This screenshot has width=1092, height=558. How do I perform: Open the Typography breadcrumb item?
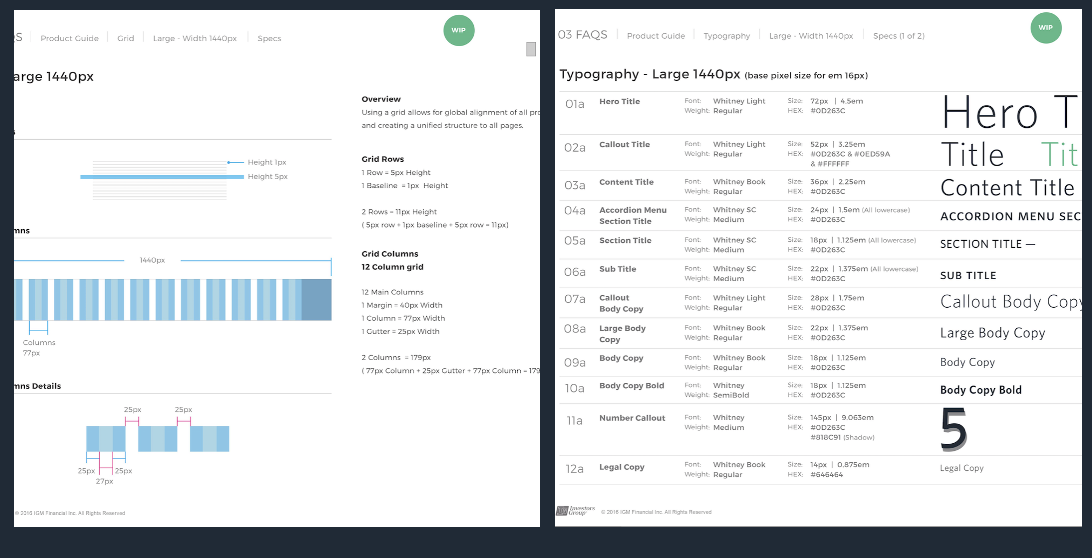coord(726,36)
